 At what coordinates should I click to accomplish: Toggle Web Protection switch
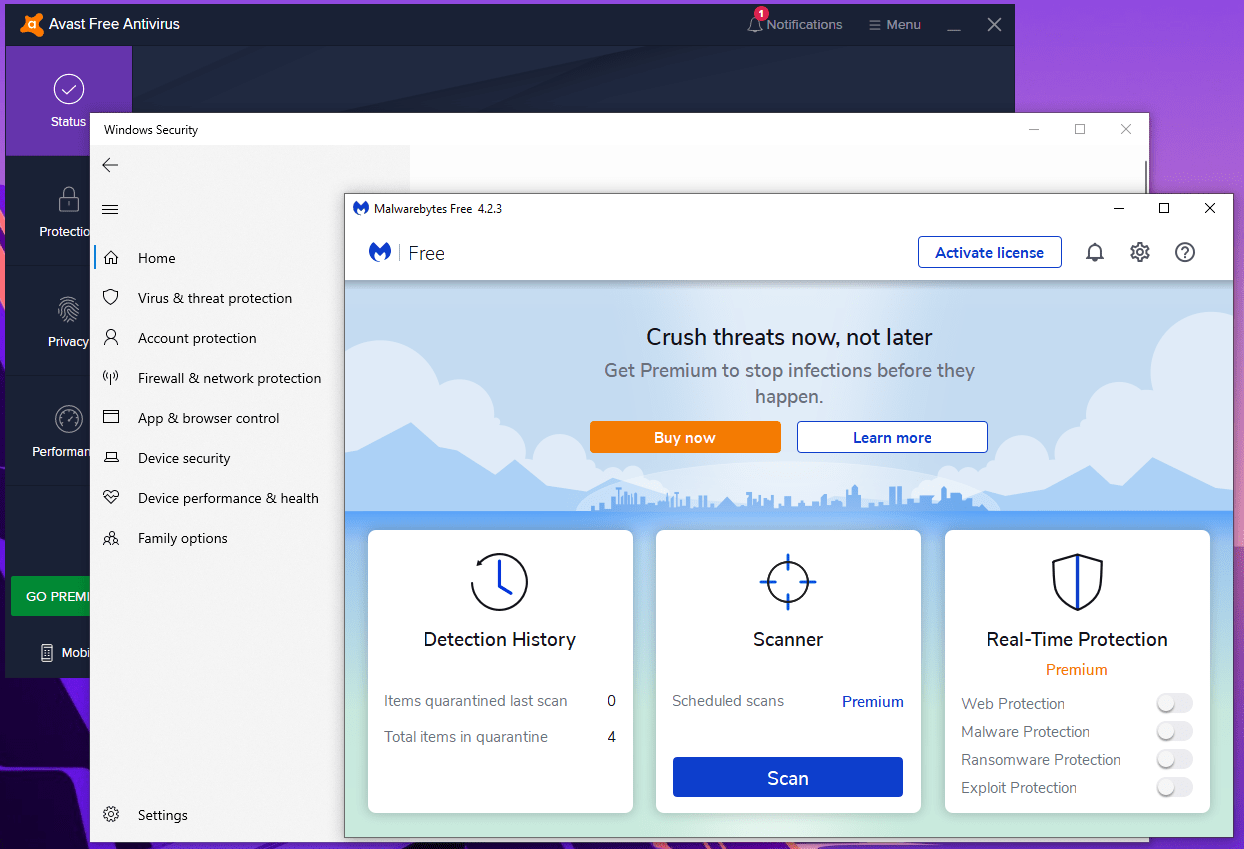click(x=1174, y=704)
